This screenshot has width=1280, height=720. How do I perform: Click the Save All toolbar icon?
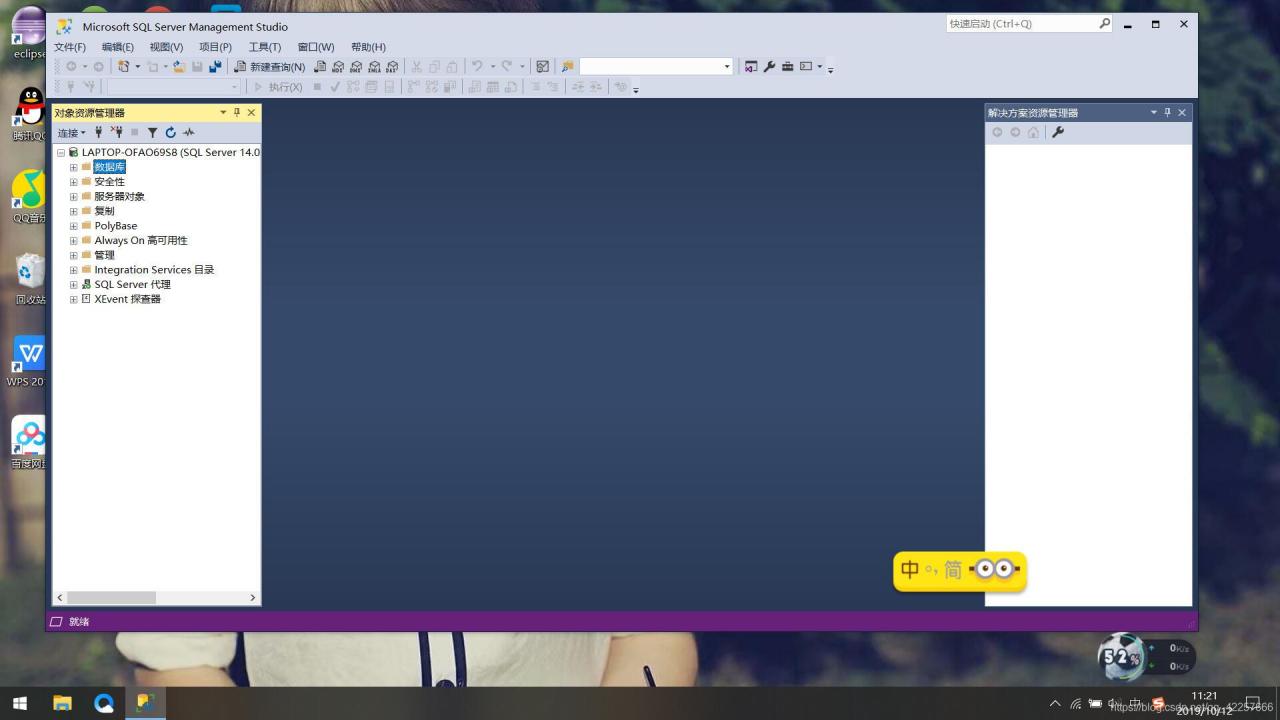pyautogui.click(x=214, y=67)
